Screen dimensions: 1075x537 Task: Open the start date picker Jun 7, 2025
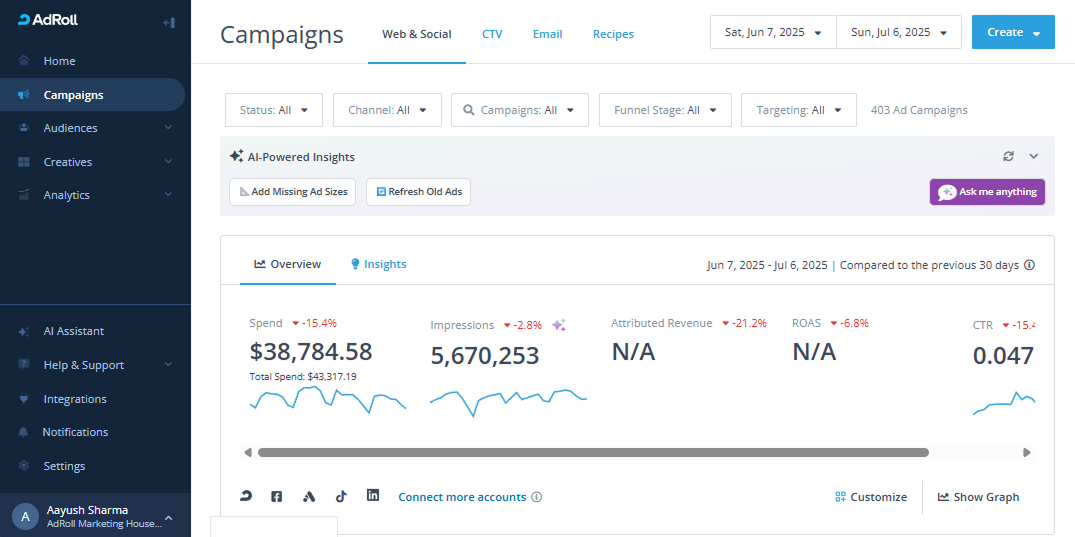point(773,32)
